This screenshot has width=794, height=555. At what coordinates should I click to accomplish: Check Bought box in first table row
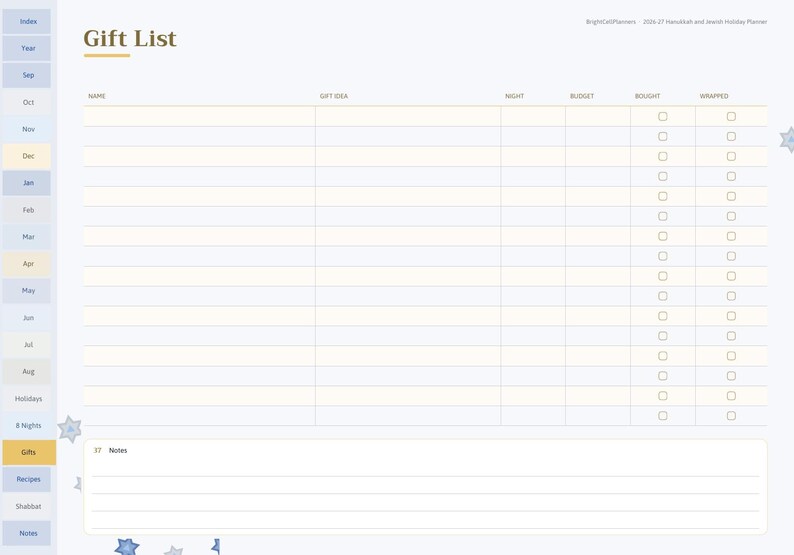pyautogui.click(x=662, y=116)
